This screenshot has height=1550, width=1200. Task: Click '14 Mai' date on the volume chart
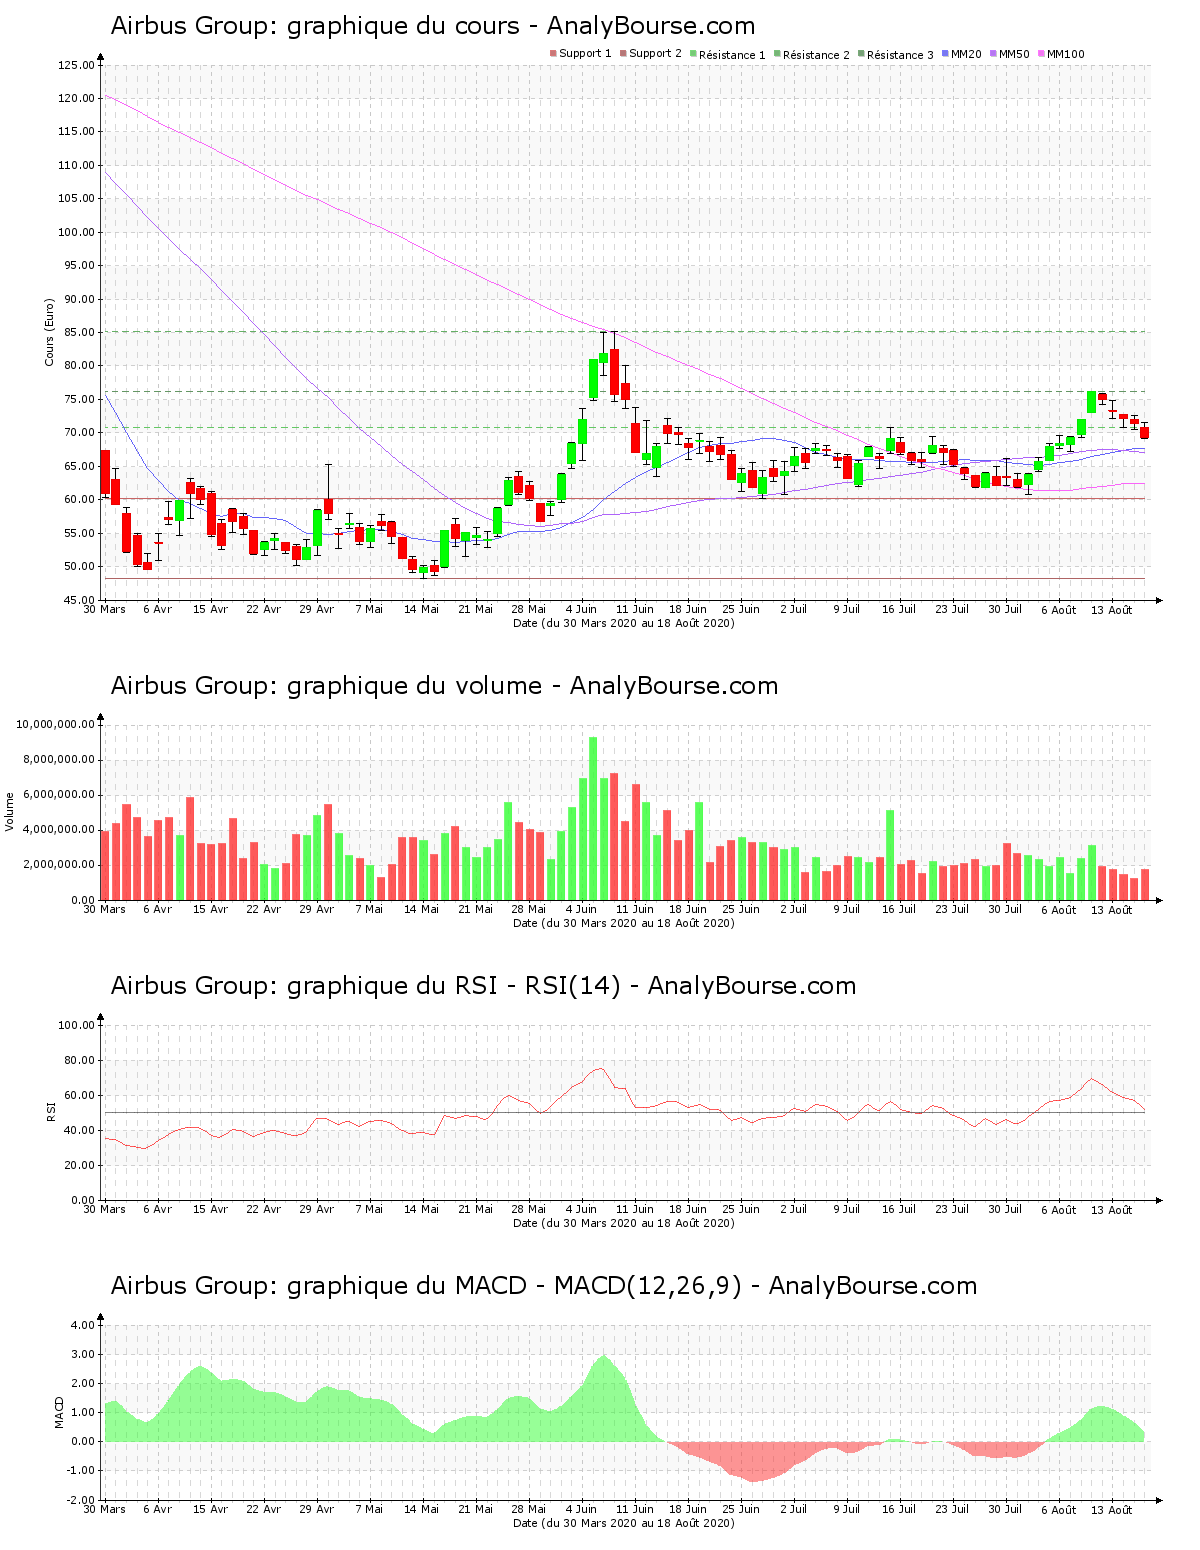[422, 910]
